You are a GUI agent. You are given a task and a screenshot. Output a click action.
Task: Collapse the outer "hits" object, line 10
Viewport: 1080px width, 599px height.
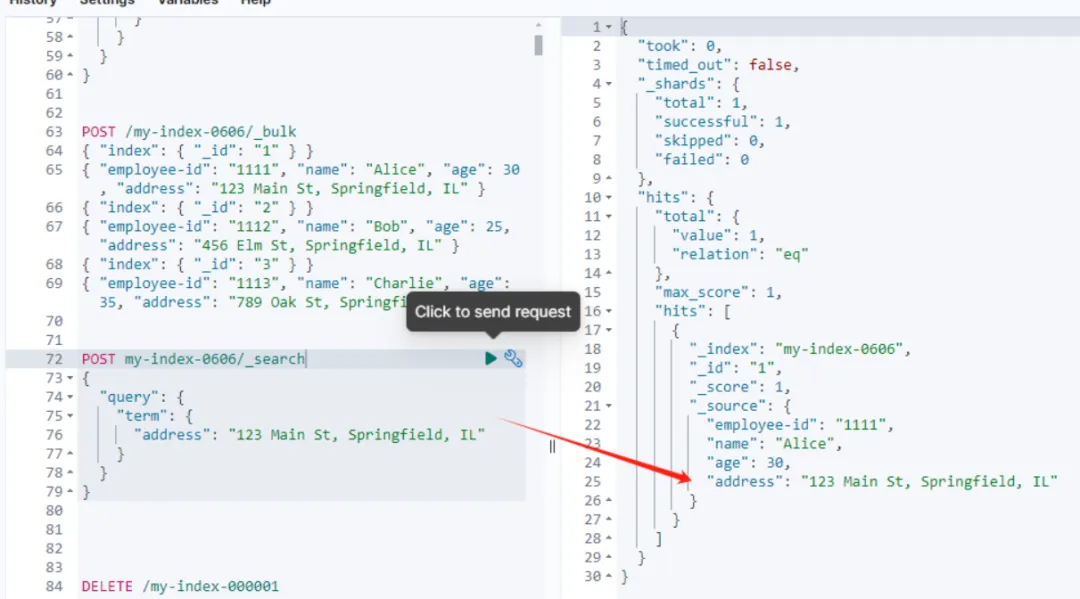point(609,198)
